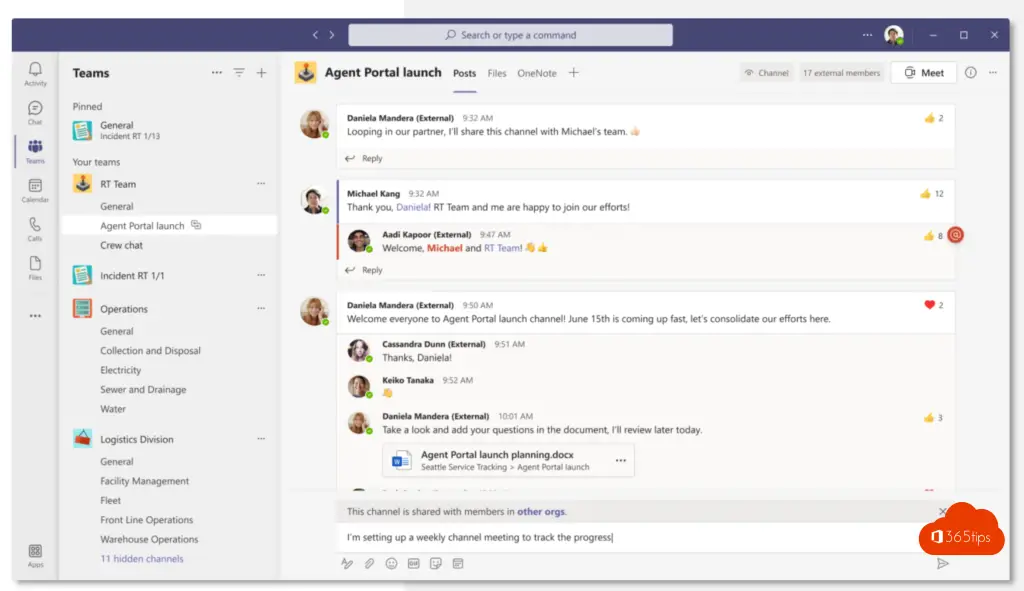The width and height of the screenshot is (1024, 591).
Task: Open the Electricity channel
Action: coord(121,370)
